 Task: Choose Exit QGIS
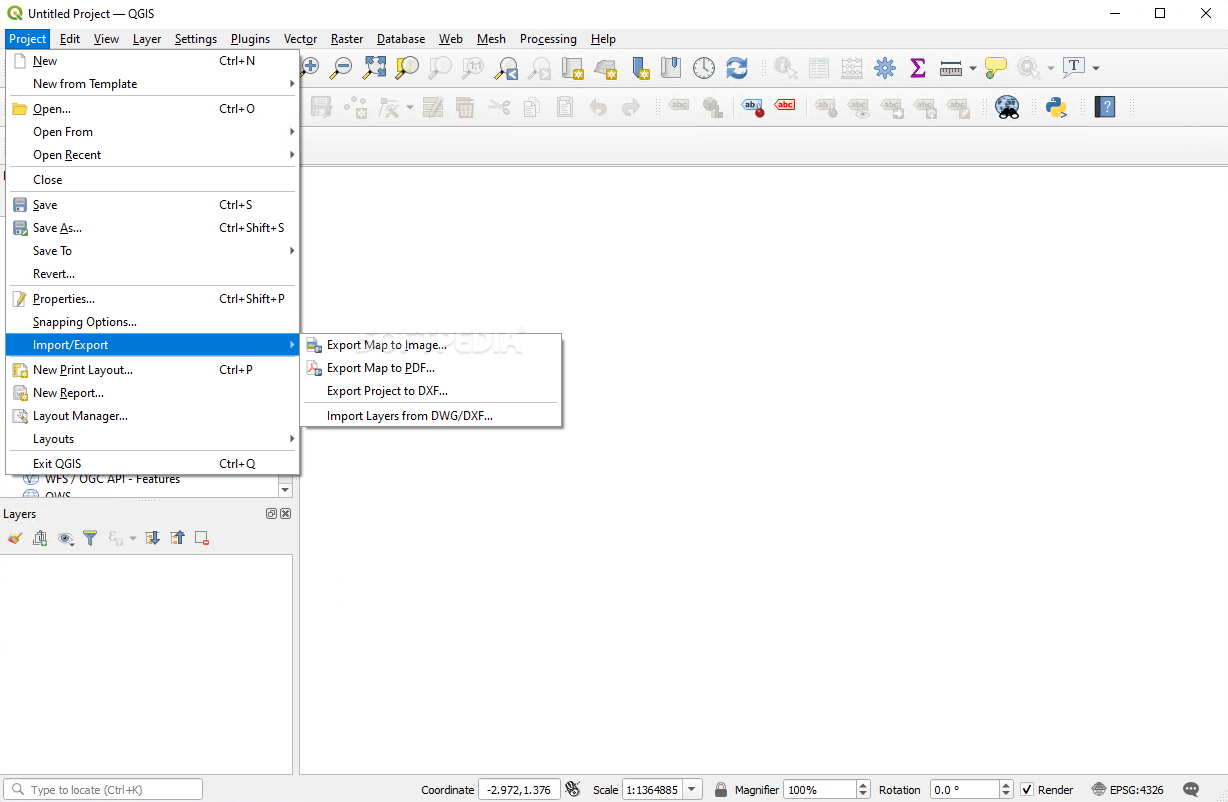click(154, 464)
